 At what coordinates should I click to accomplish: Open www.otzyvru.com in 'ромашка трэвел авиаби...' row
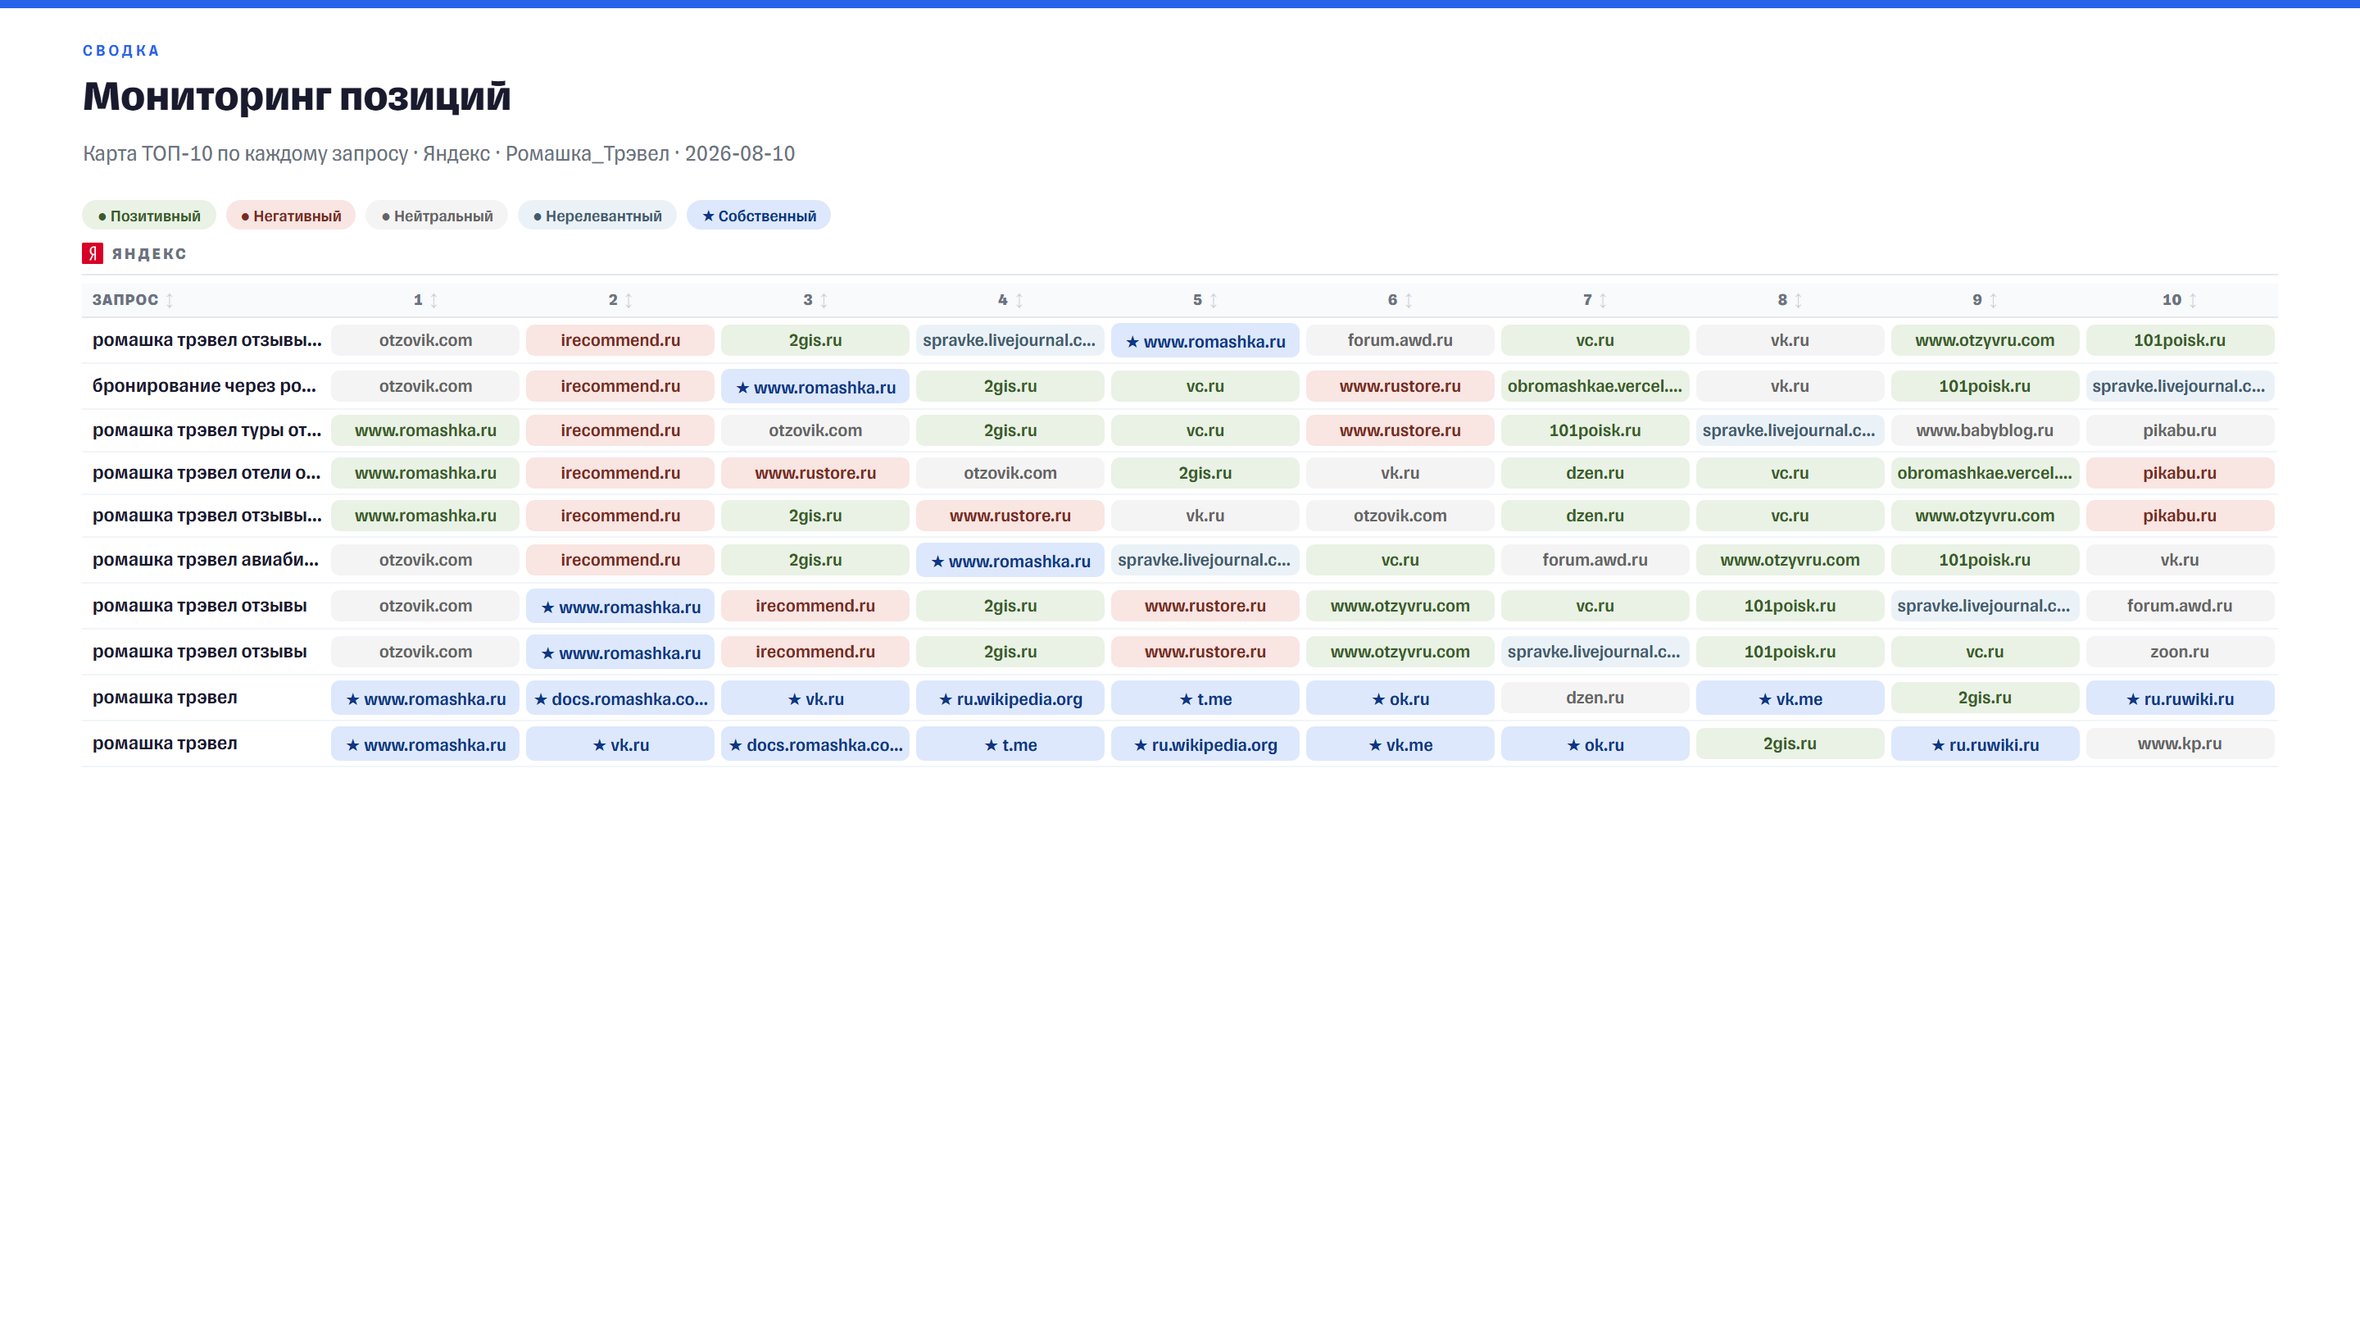1790,560
